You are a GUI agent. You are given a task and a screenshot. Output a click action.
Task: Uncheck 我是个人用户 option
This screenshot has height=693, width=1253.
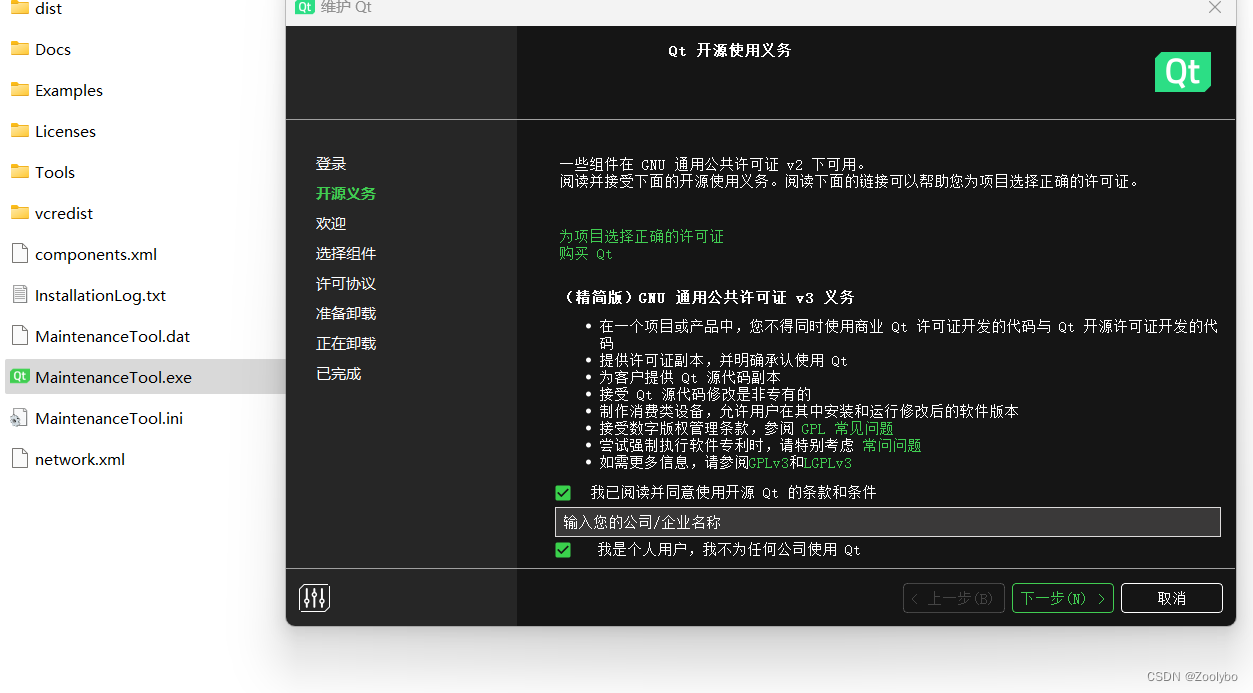[x=563, y=549]
